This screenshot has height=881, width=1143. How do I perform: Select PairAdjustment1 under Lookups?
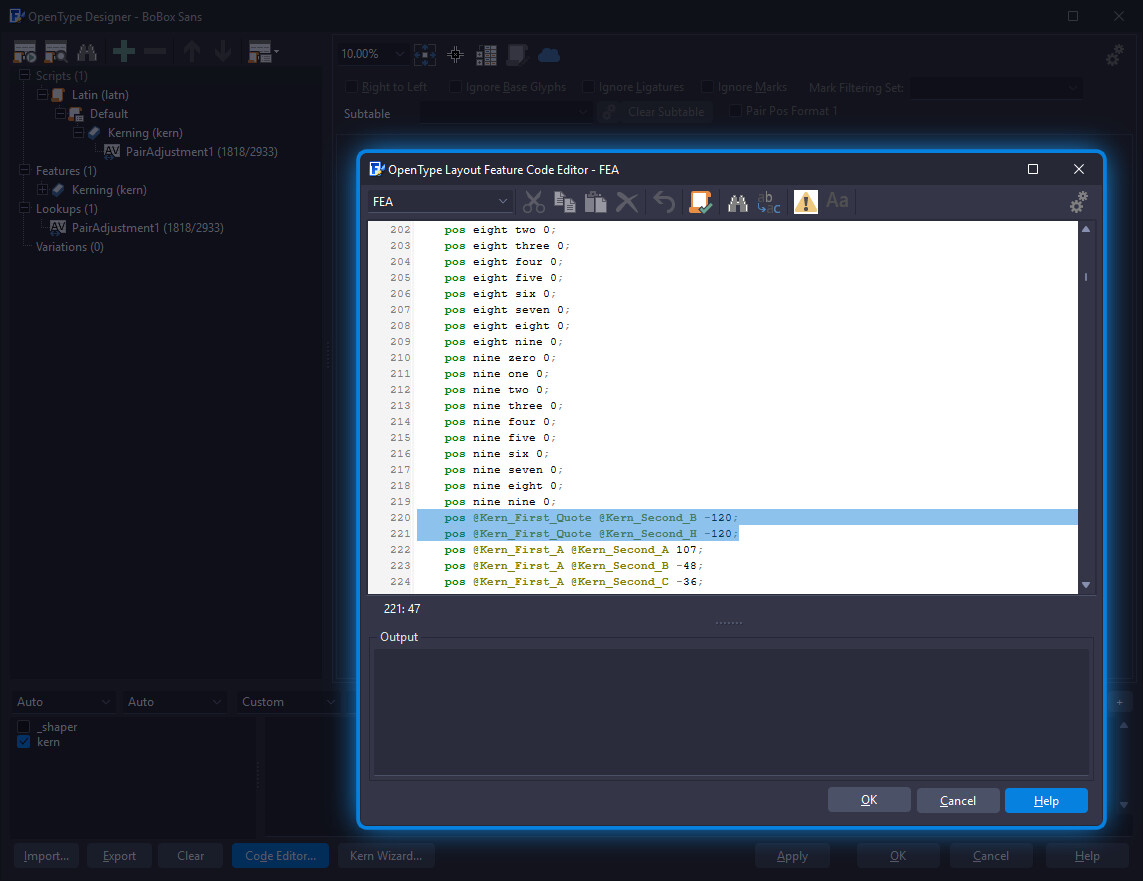click(x=147, y=228)
